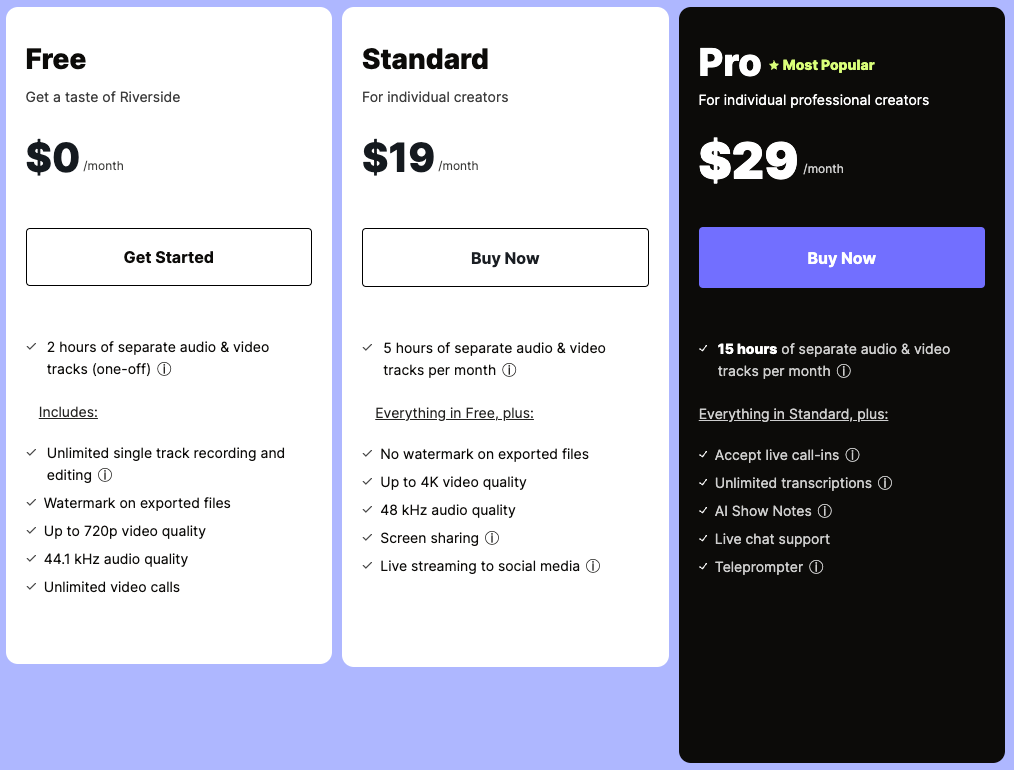Click the 'Includes:' underlined text
Viewport: 1014px width, 770px height.
(x=68, y=412)
